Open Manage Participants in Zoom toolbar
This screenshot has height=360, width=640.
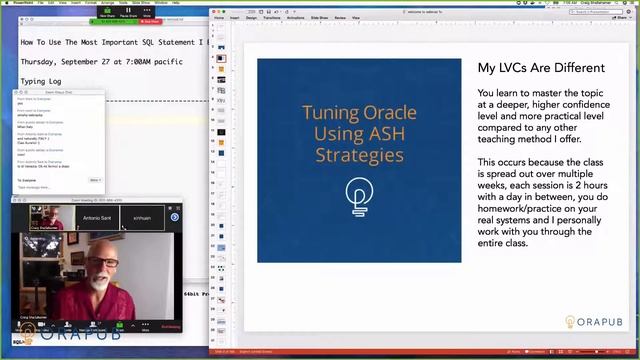point(93,326)
